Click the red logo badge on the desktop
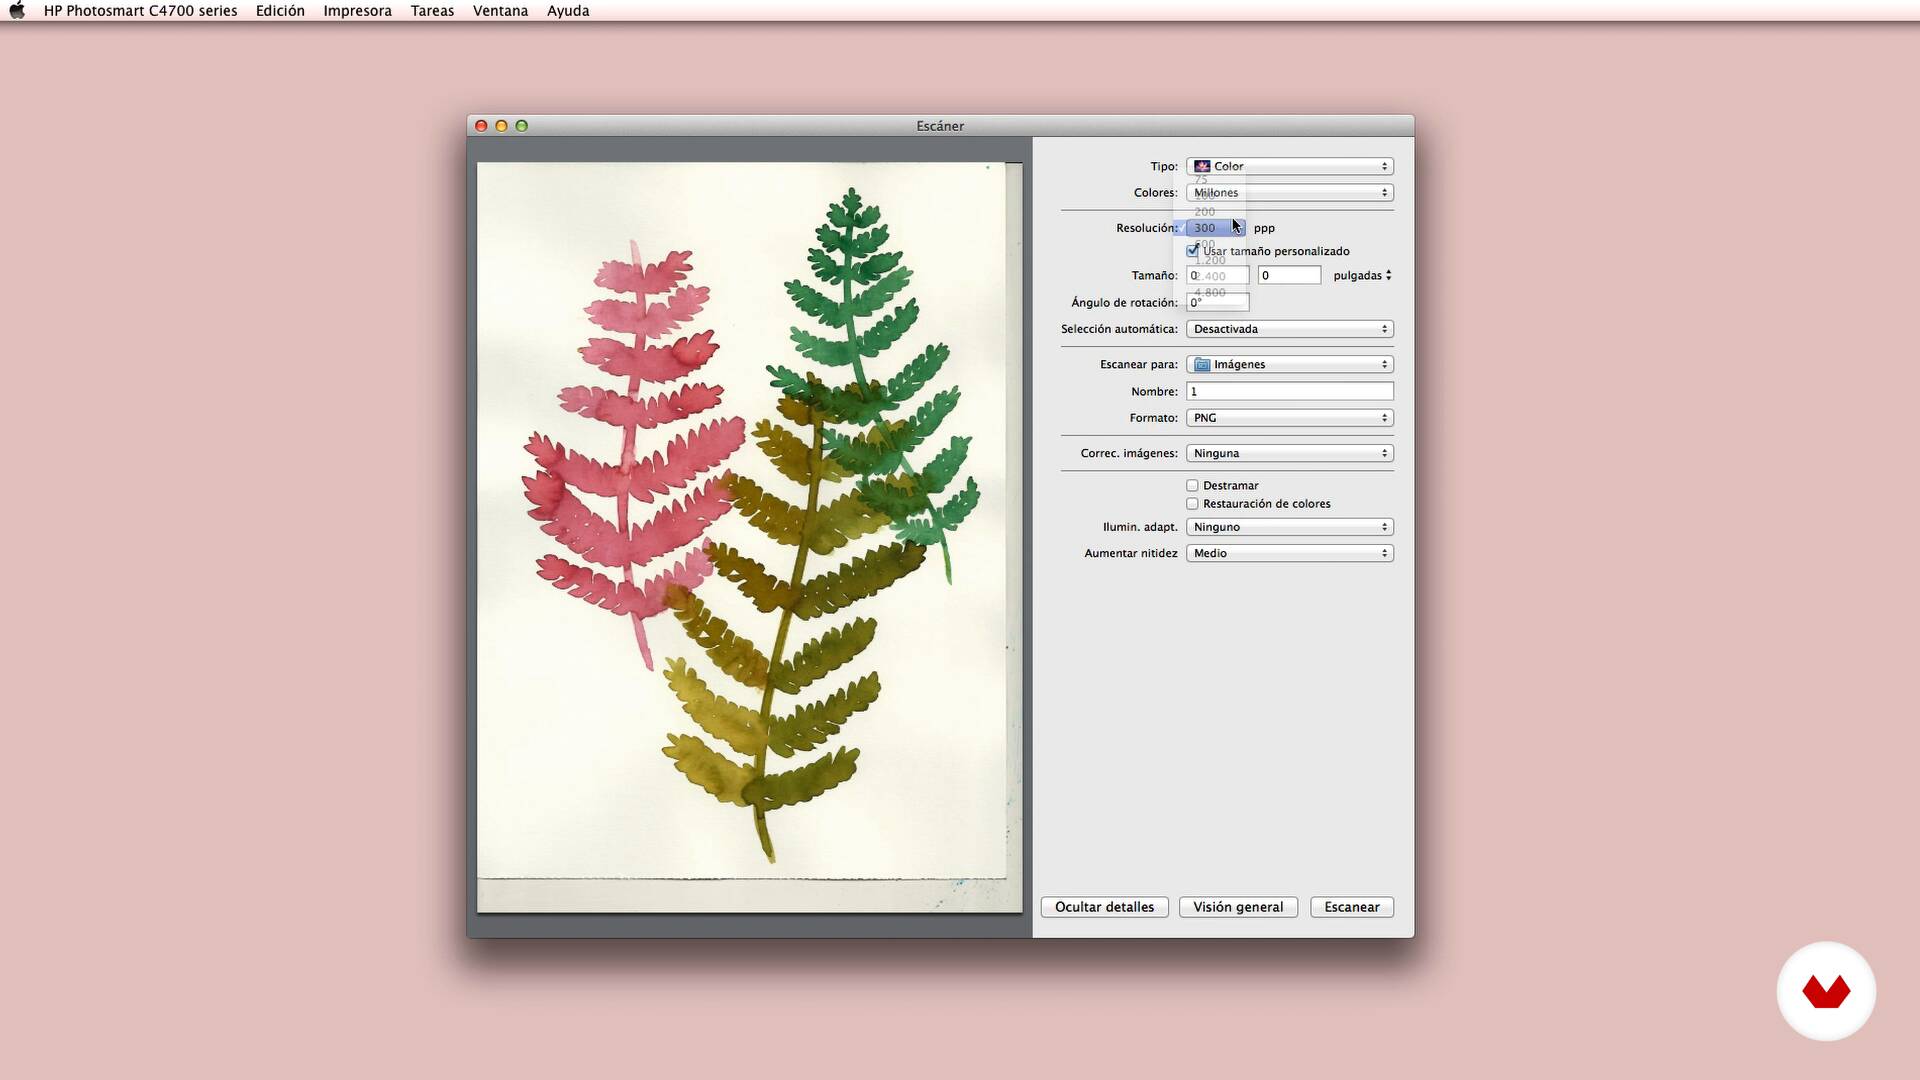Screen dimensions: 1920x1080 (1826, 991)
